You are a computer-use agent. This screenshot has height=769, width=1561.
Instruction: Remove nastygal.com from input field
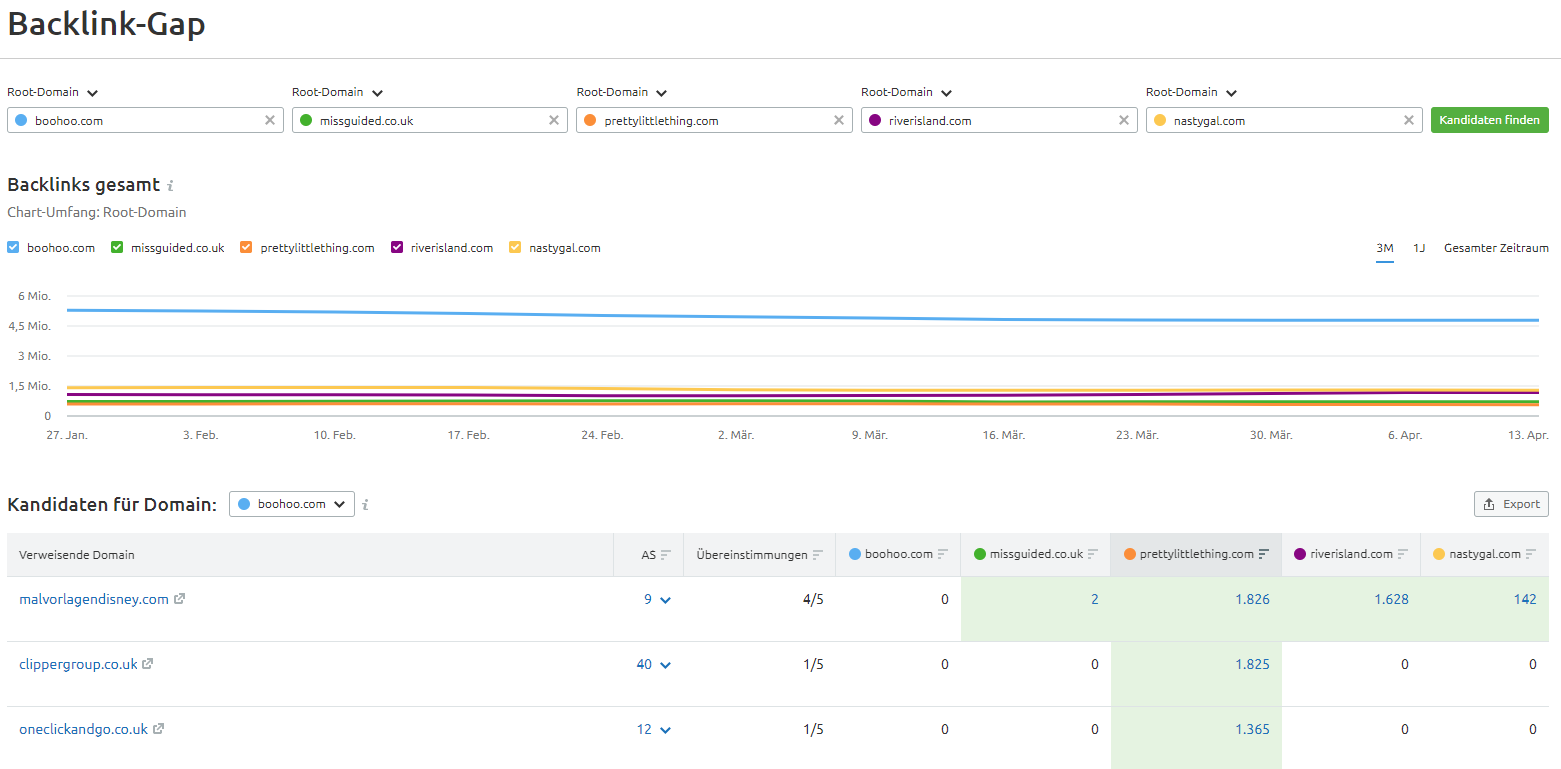coord(1409,120)
